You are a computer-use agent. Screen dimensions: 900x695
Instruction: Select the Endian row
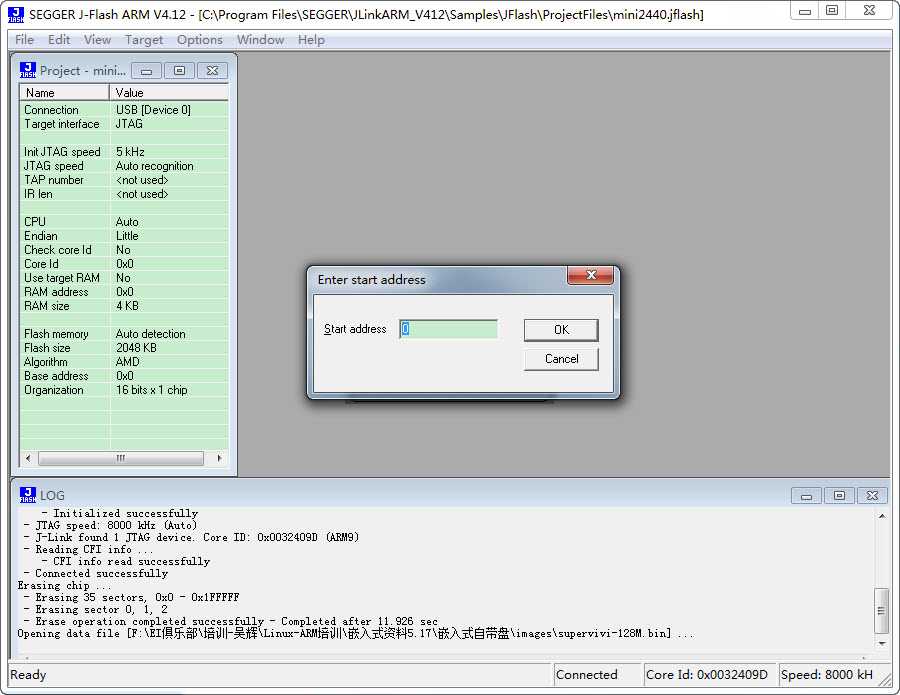point(124,236)
